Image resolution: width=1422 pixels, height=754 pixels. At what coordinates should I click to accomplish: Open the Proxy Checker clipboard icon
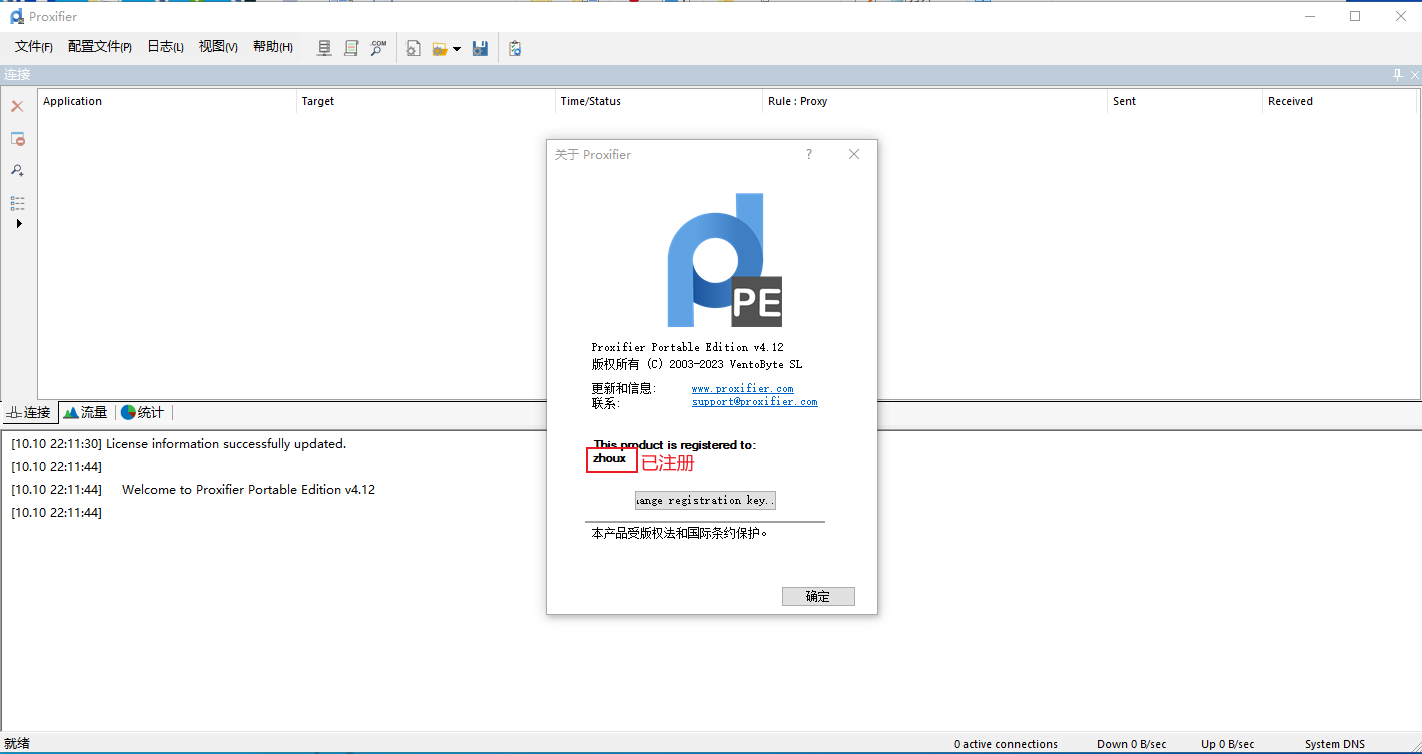[515, 48]
